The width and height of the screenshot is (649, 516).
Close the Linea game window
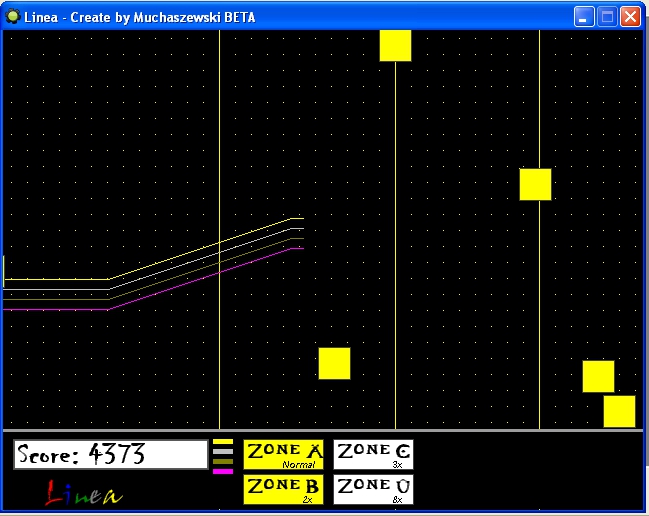(630, 17)
